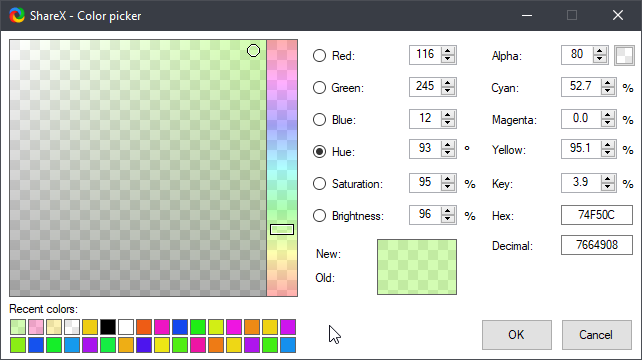Select the Blue radio button

pyautogui.click(x=319, y=120)
